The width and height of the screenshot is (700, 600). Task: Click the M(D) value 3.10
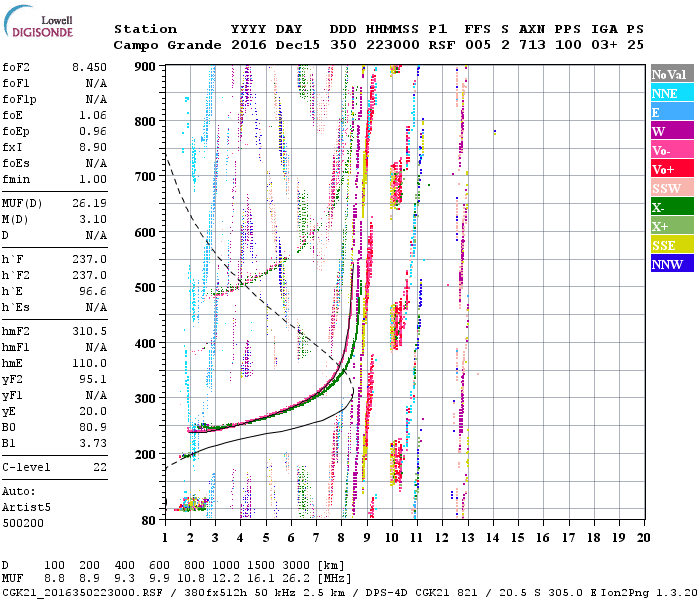(92, 219)
